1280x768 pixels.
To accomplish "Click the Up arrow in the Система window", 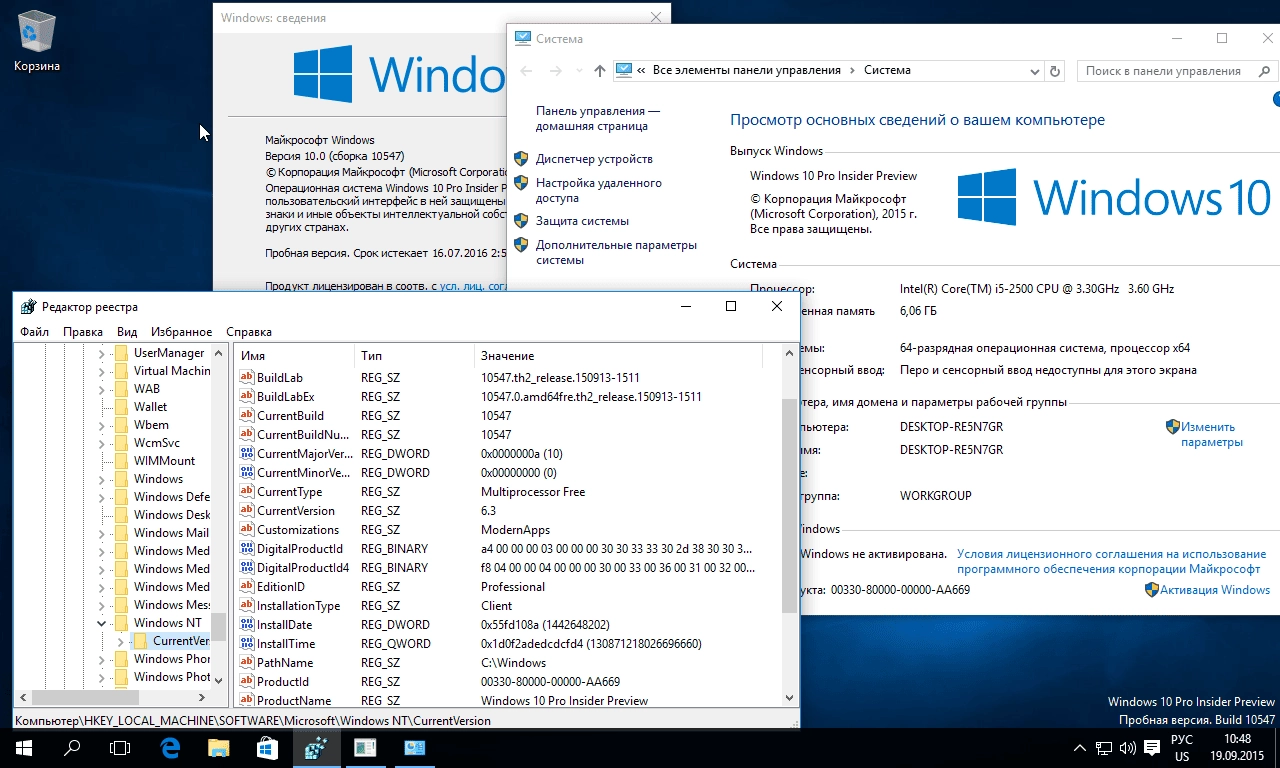I will (x=599, y=71).
